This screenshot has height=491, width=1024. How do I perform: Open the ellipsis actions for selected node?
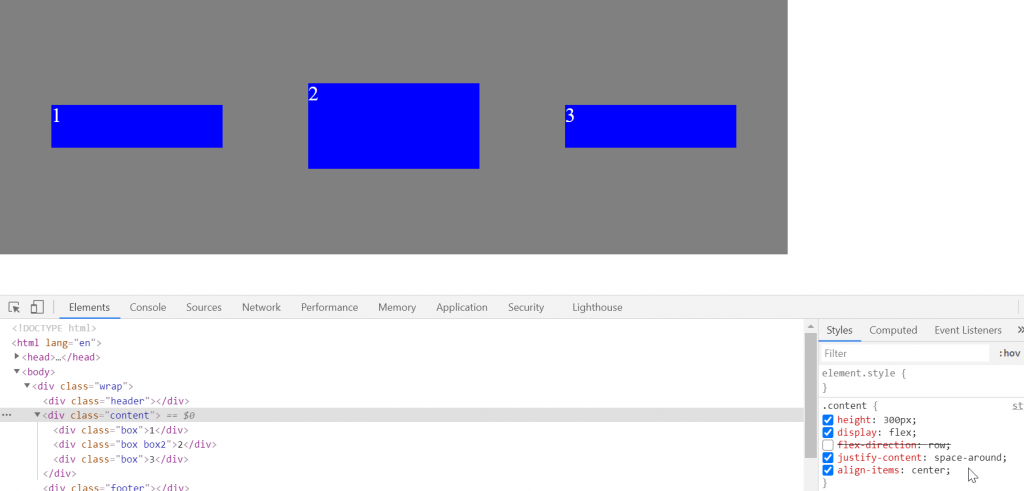[x=7, y=415]
